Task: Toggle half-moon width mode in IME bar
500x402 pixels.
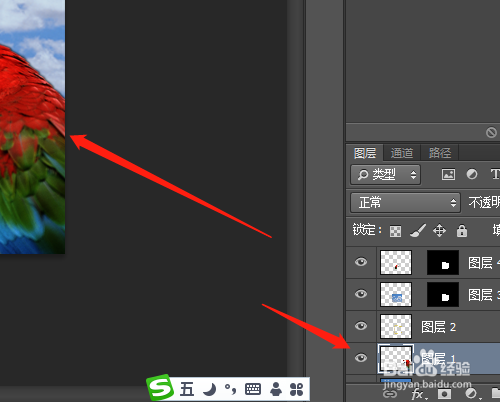Action: tap(209, 389)
